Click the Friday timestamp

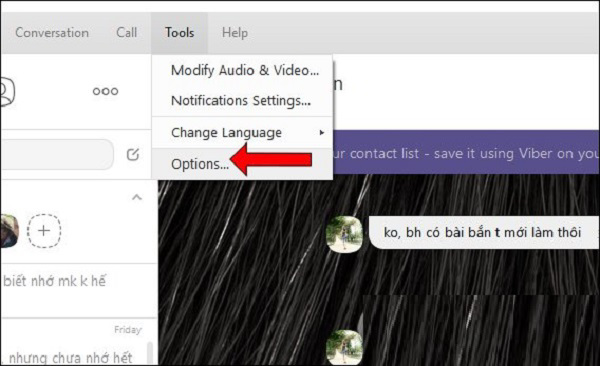[128, 330]
